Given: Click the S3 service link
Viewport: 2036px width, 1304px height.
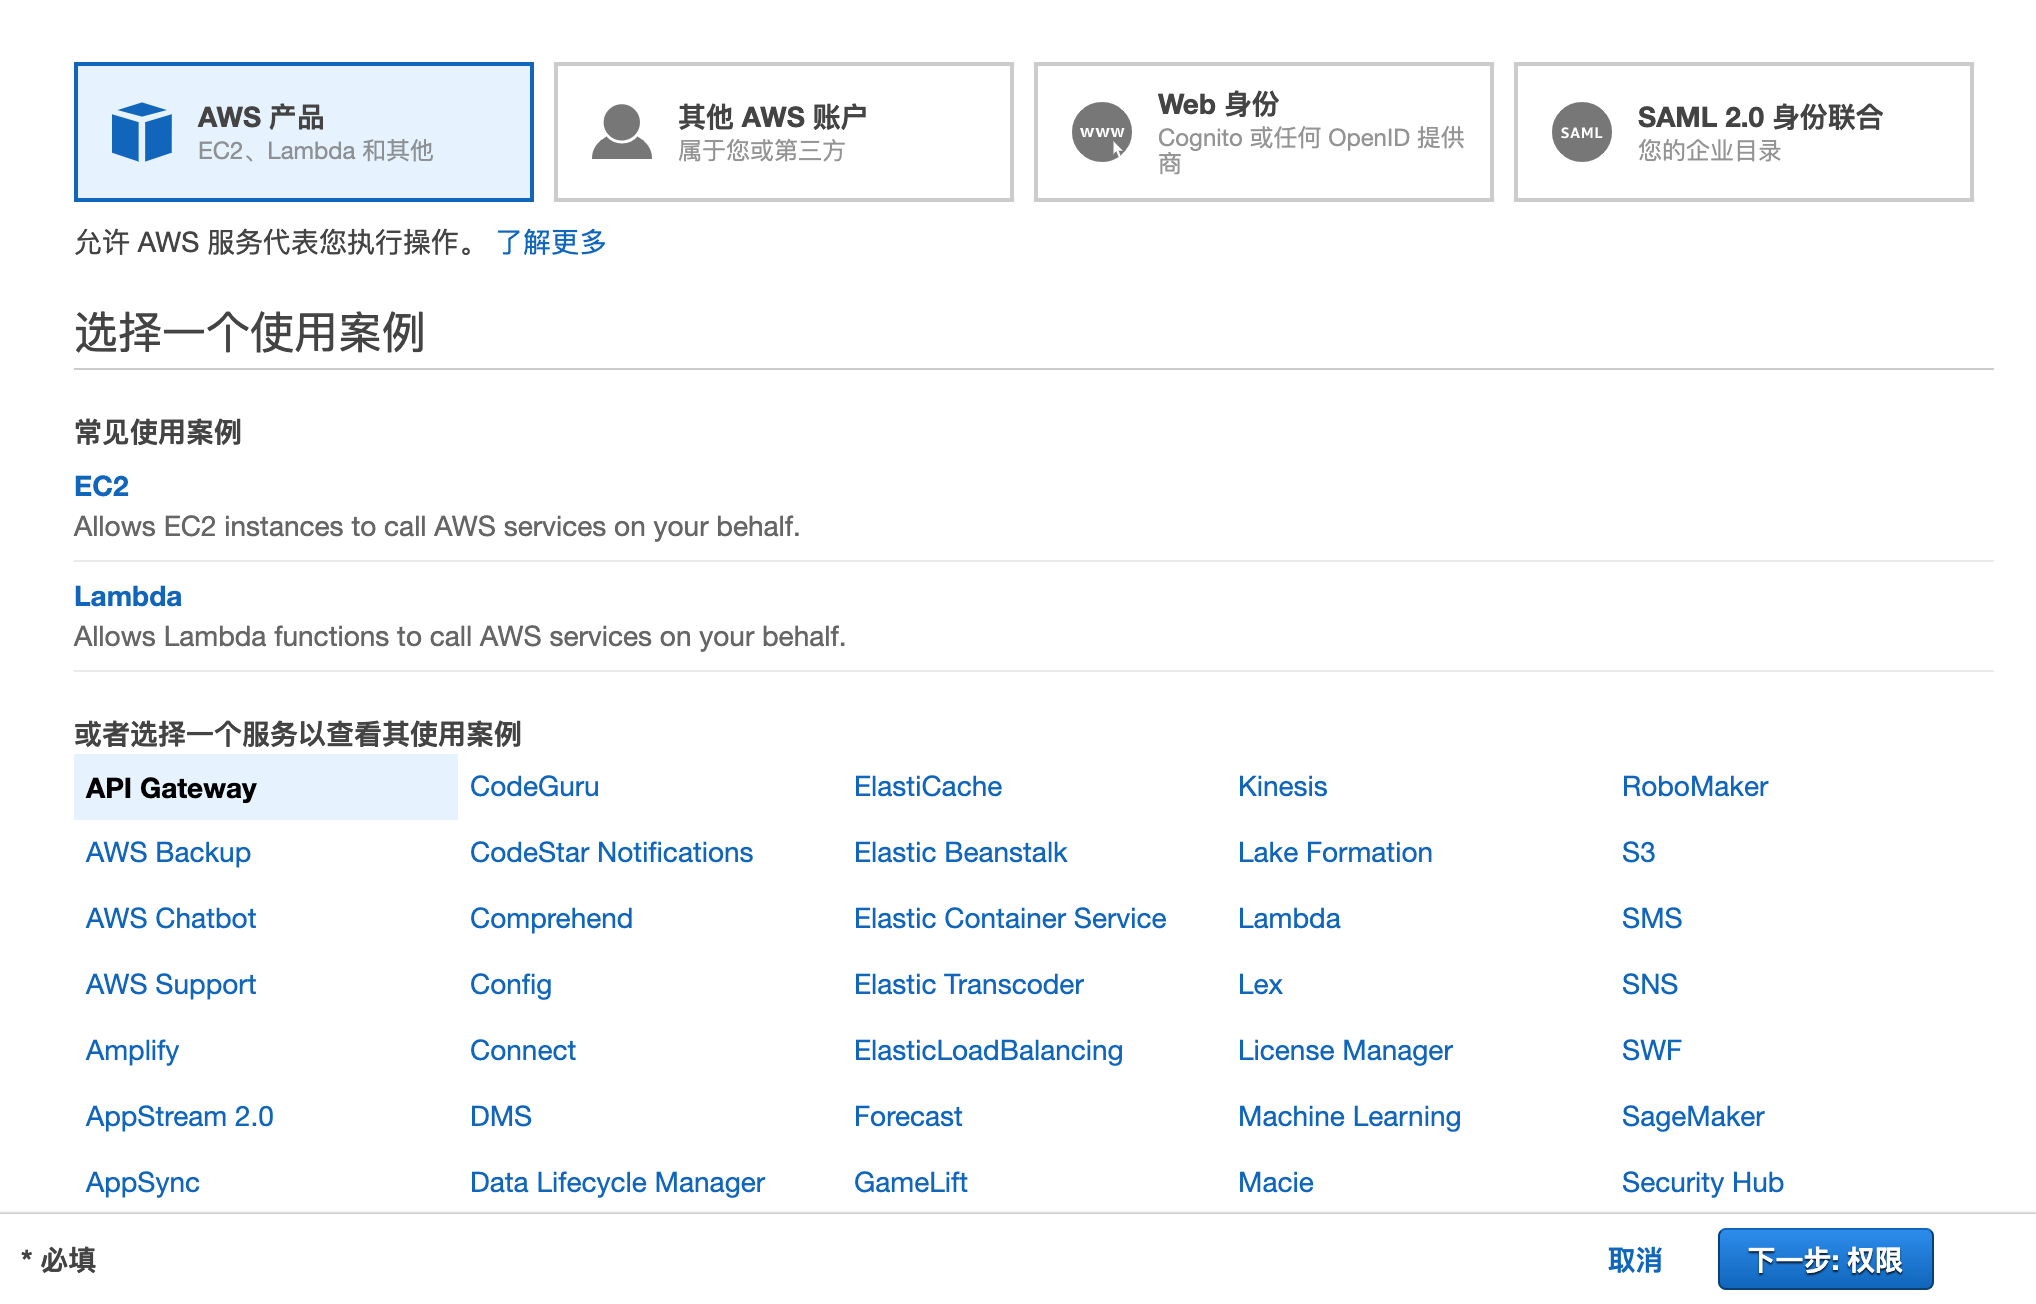Looking at the screenshot, I should pos(1638,852).
